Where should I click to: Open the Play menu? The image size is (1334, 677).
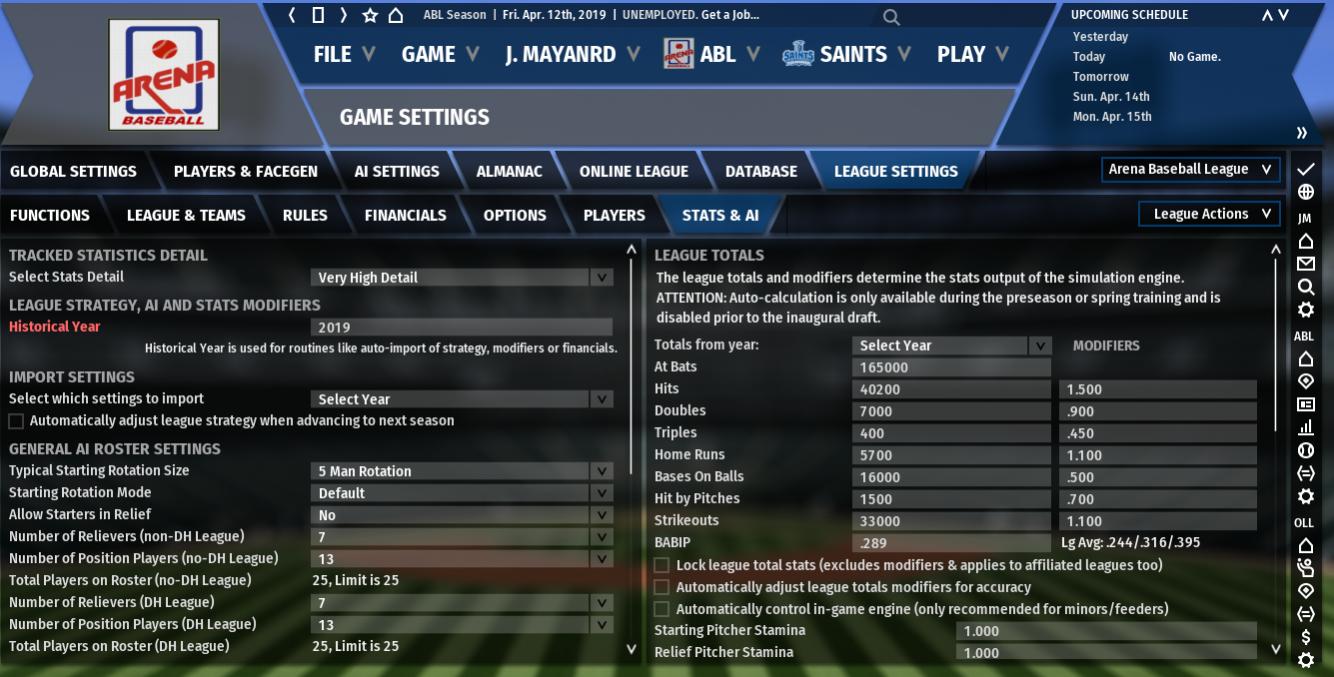(972, 55)
